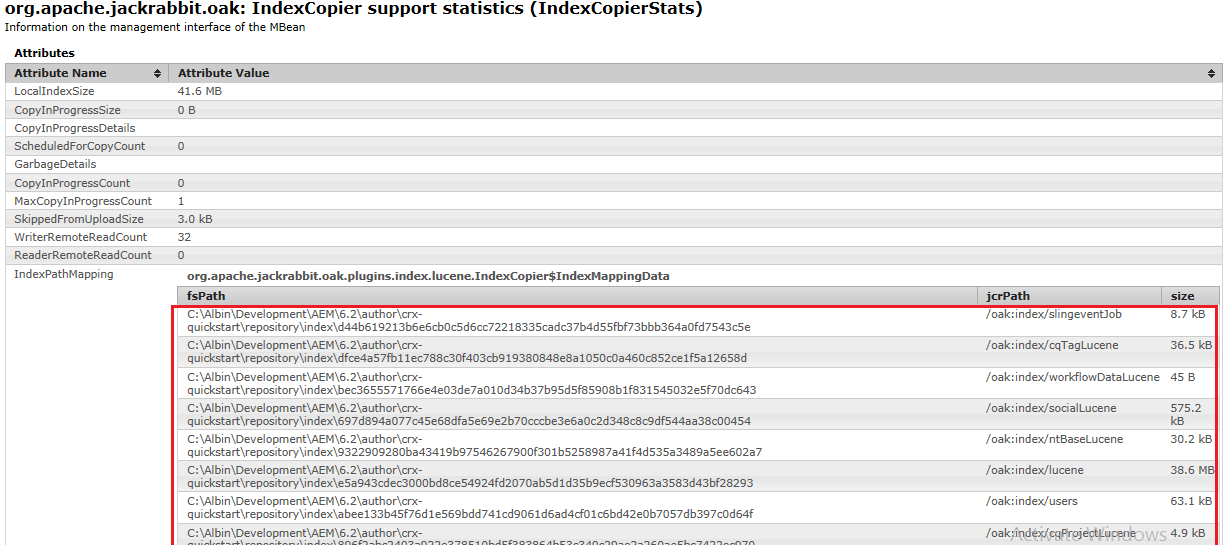Click the 30.2 kB size
1225x545 pixels.
click(x=1191, y=439)
